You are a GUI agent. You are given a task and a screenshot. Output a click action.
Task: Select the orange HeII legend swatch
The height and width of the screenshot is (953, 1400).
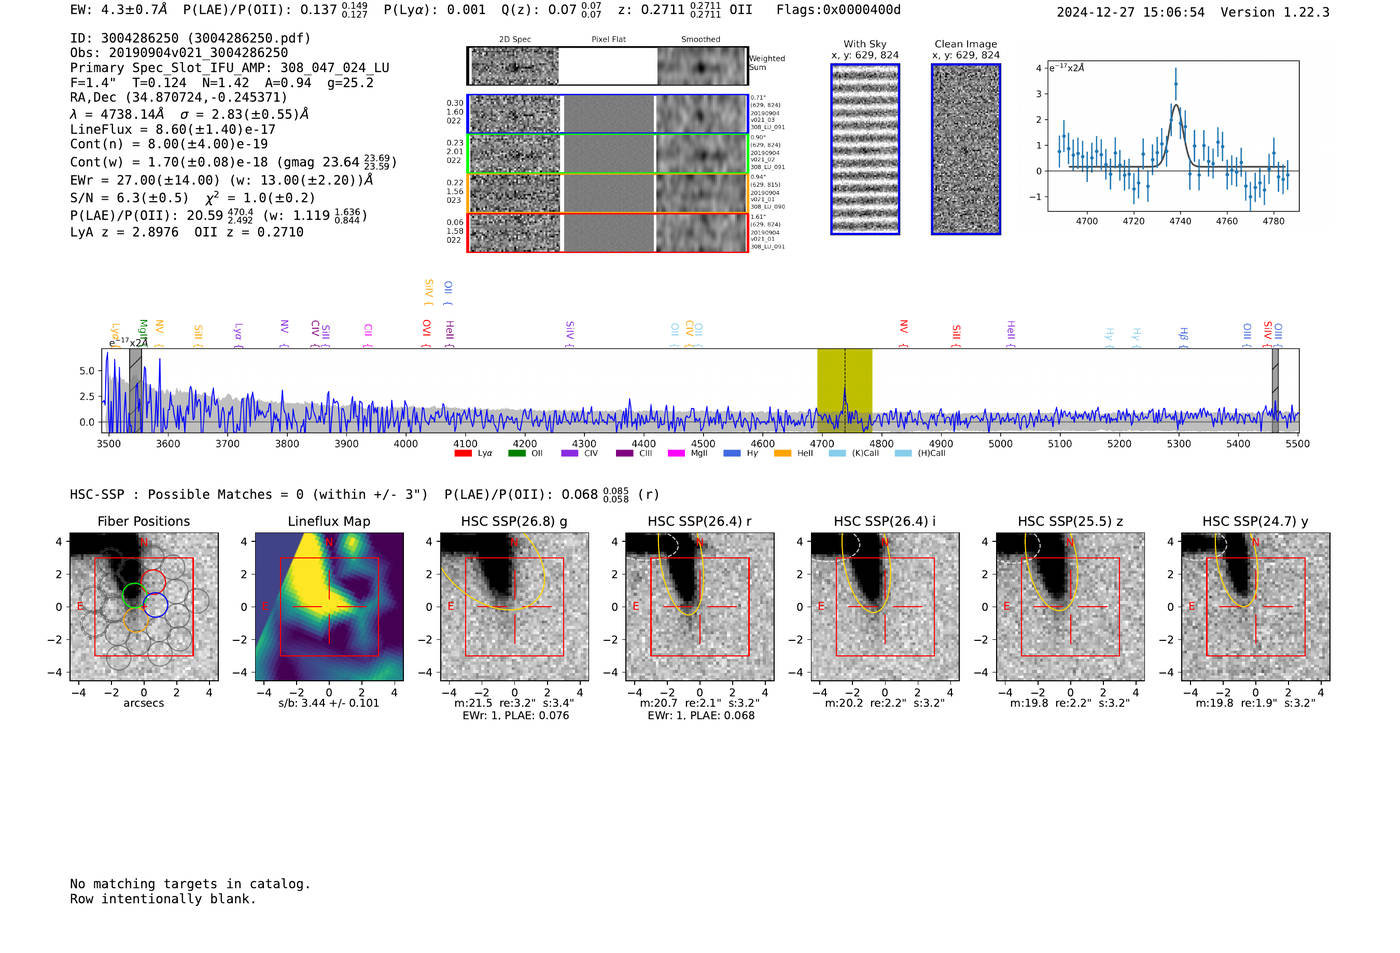pyautogui.click(x=783, y=453)
